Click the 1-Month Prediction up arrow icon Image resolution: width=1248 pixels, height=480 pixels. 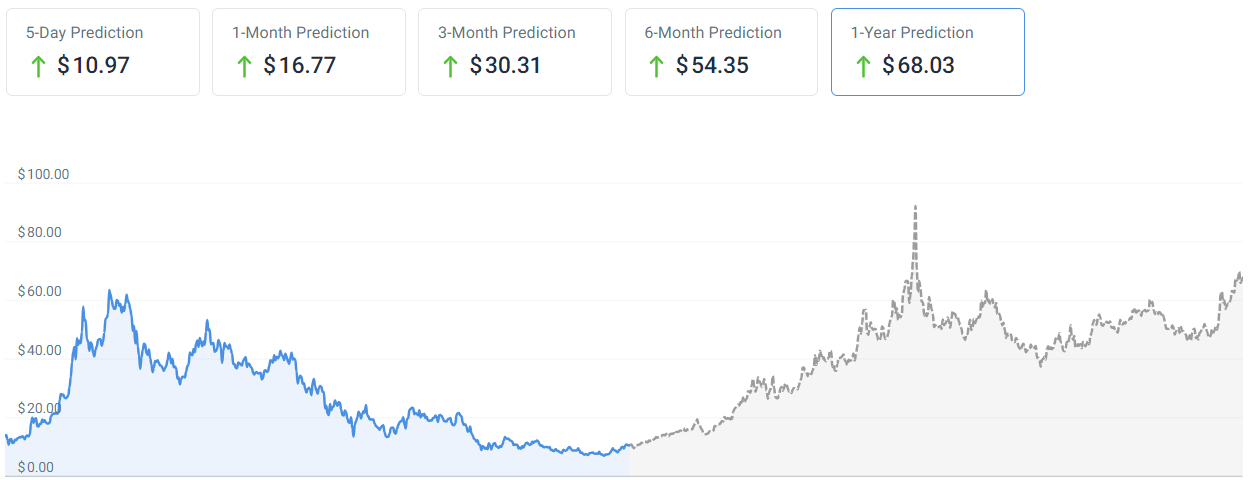(x=243, y=66)
